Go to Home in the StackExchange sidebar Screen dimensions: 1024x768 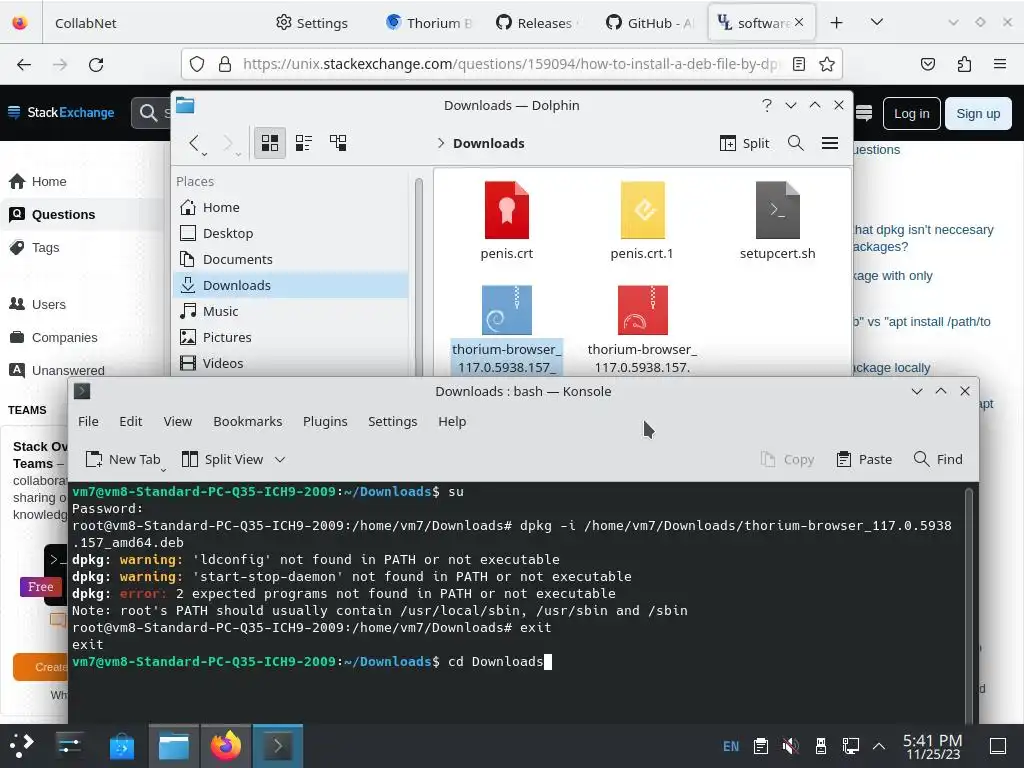tap(49, 182)
